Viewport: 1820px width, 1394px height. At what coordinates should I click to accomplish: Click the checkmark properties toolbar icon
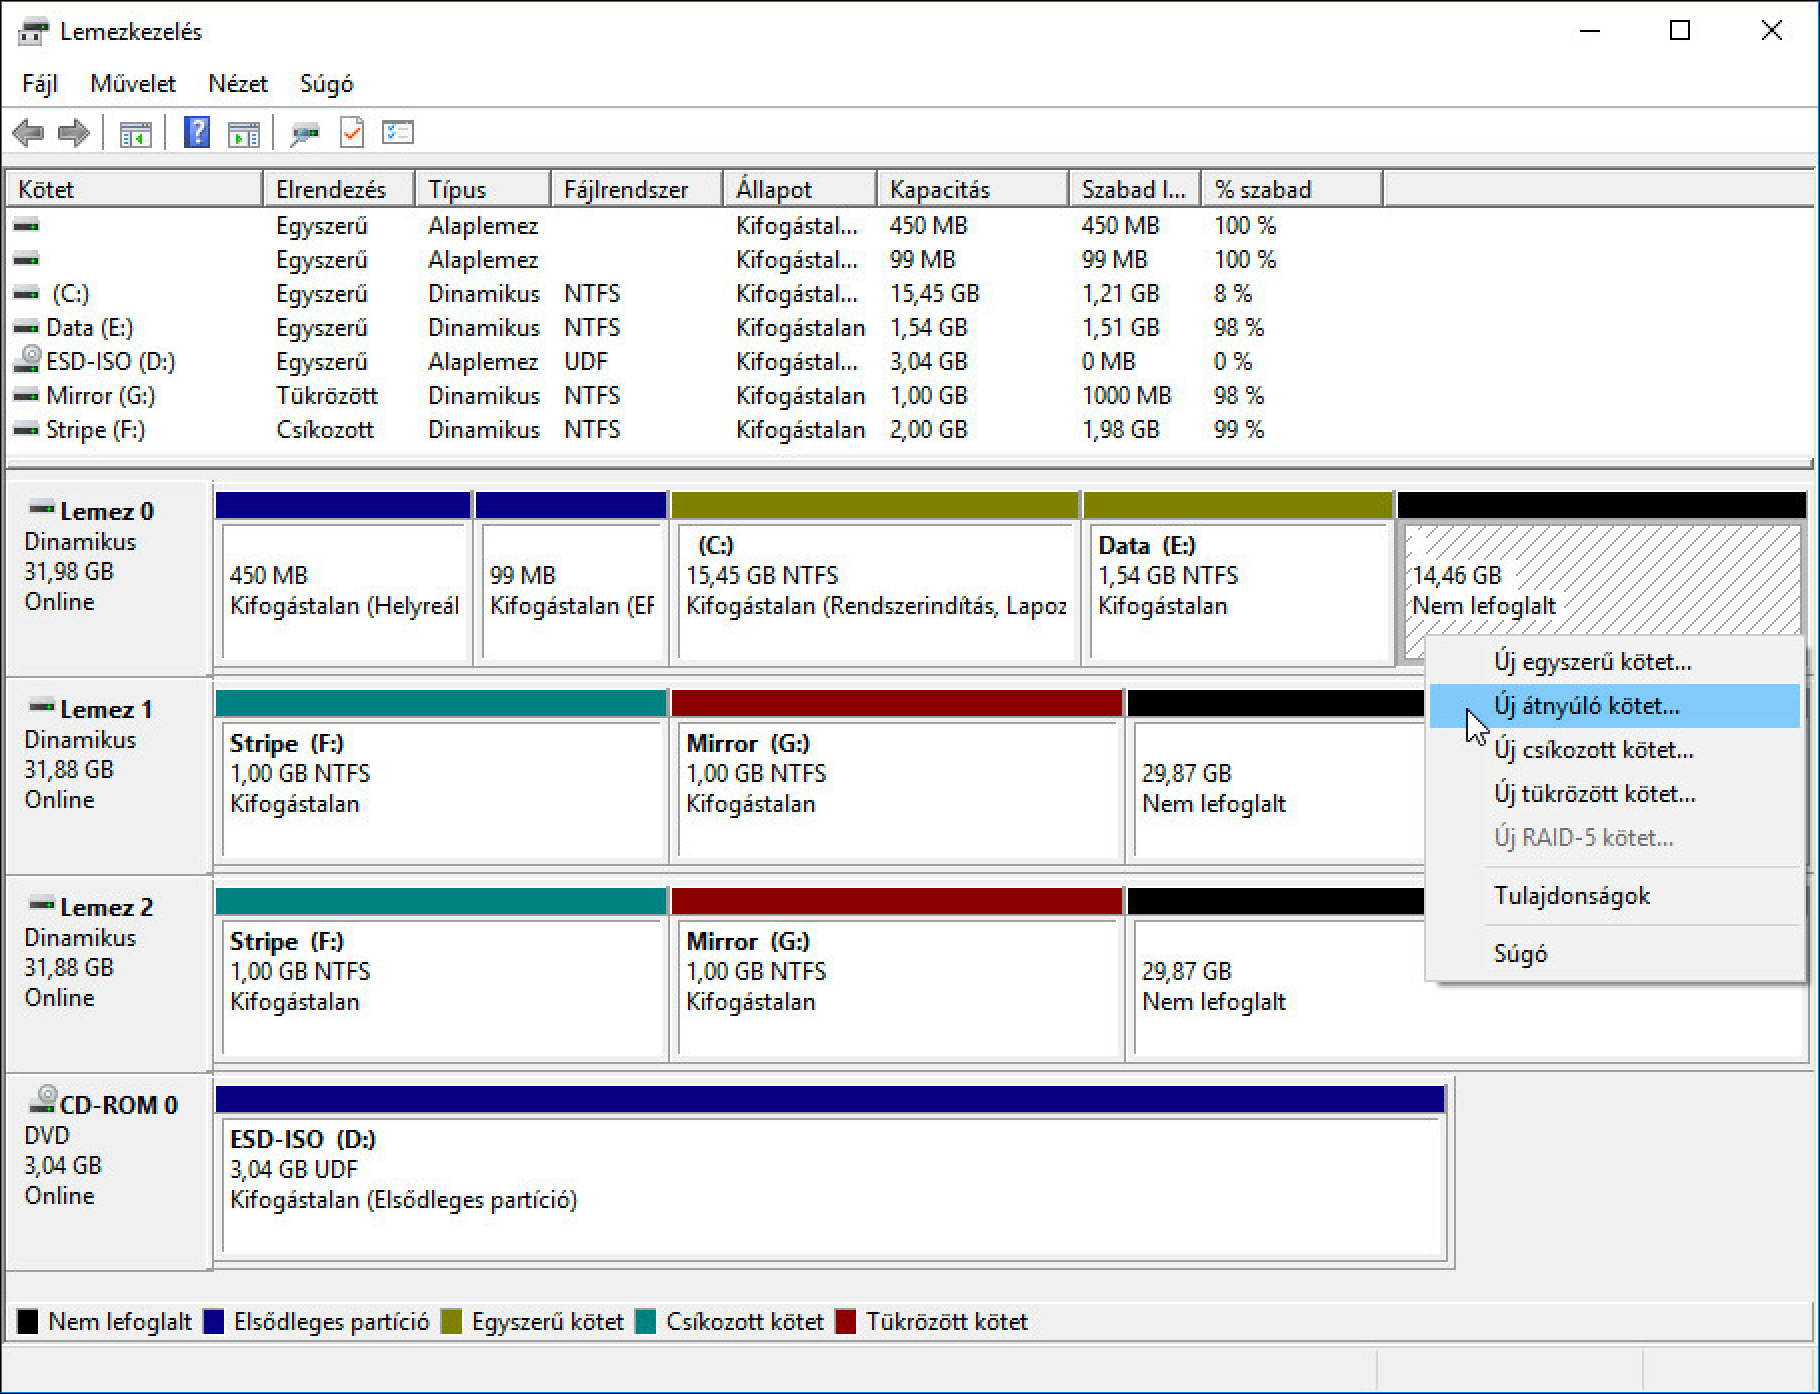352,133
